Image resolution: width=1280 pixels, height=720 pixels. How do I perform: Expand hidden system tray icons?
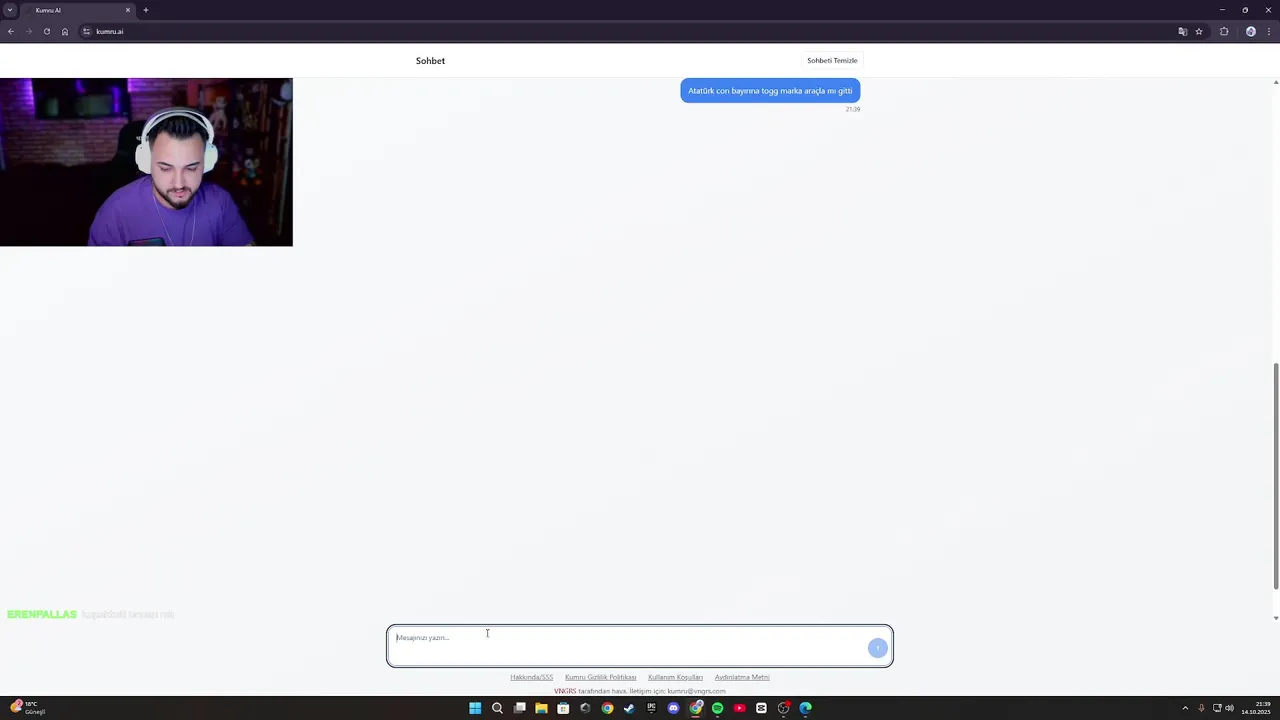click(x=1185, y=708)
